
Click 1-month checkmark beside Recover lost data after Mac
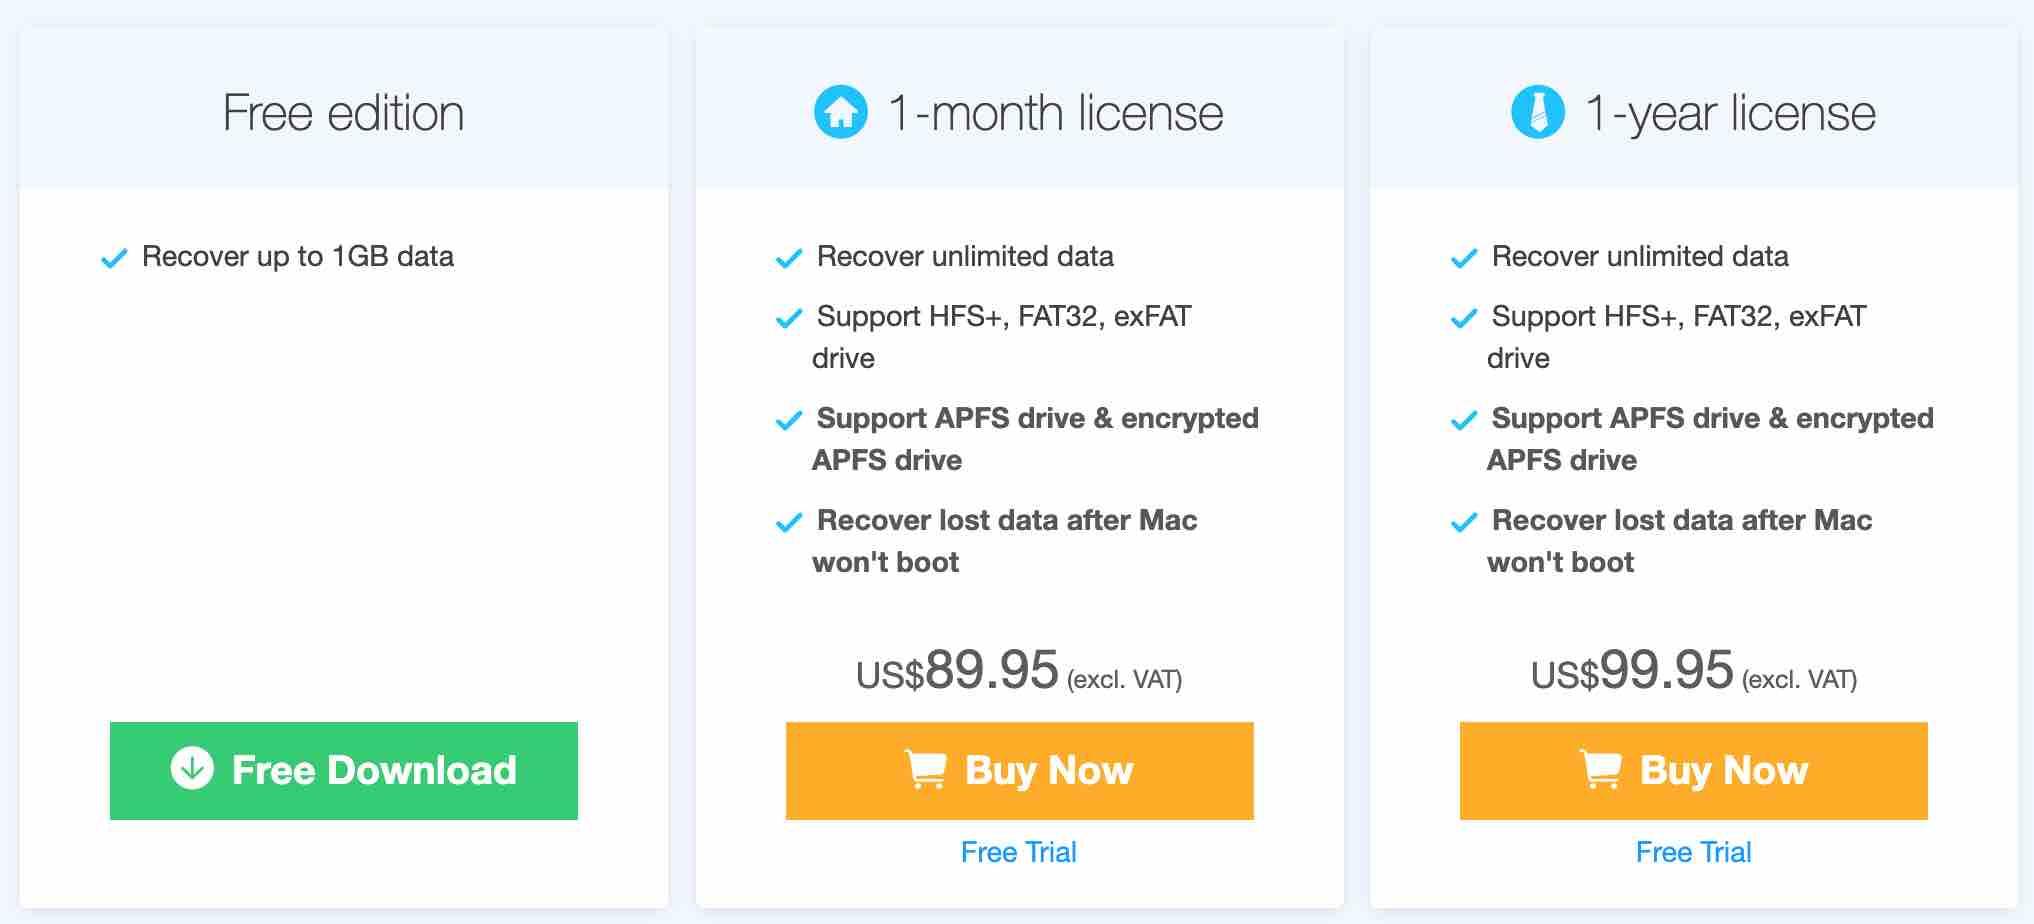(x=789, y=523)
